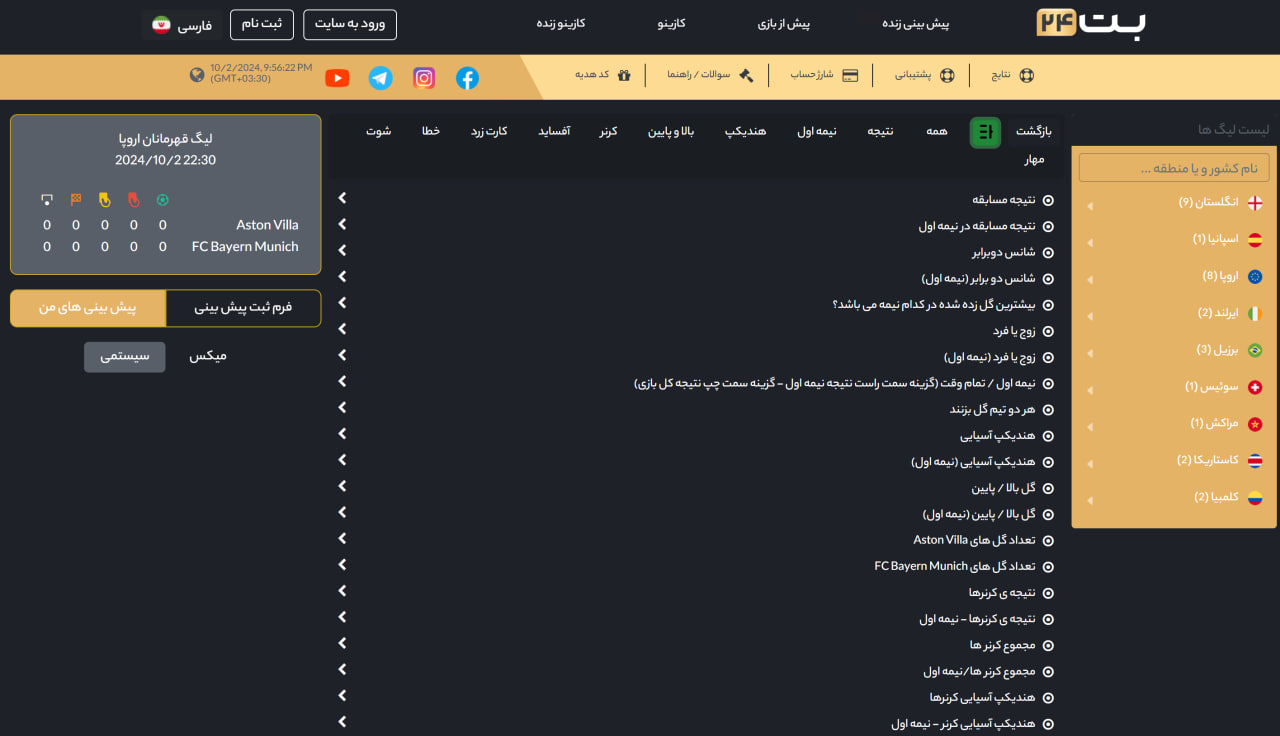1280x736 pixels.
Task: Expand the انگلستان (9) league list
Action: (x=1090, y=206)
